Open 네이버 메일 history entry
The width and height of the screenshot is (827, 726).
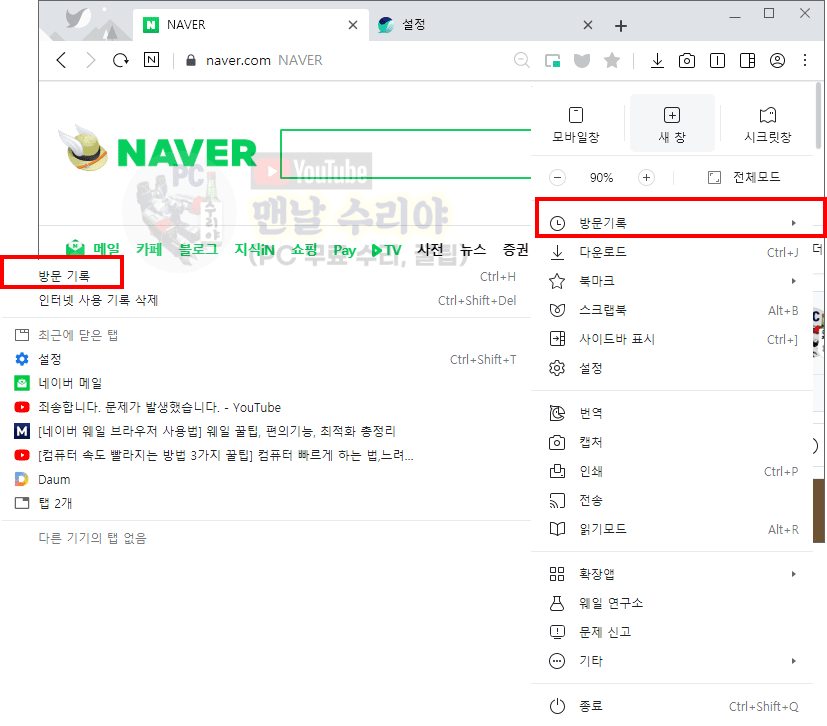point(266,383)
